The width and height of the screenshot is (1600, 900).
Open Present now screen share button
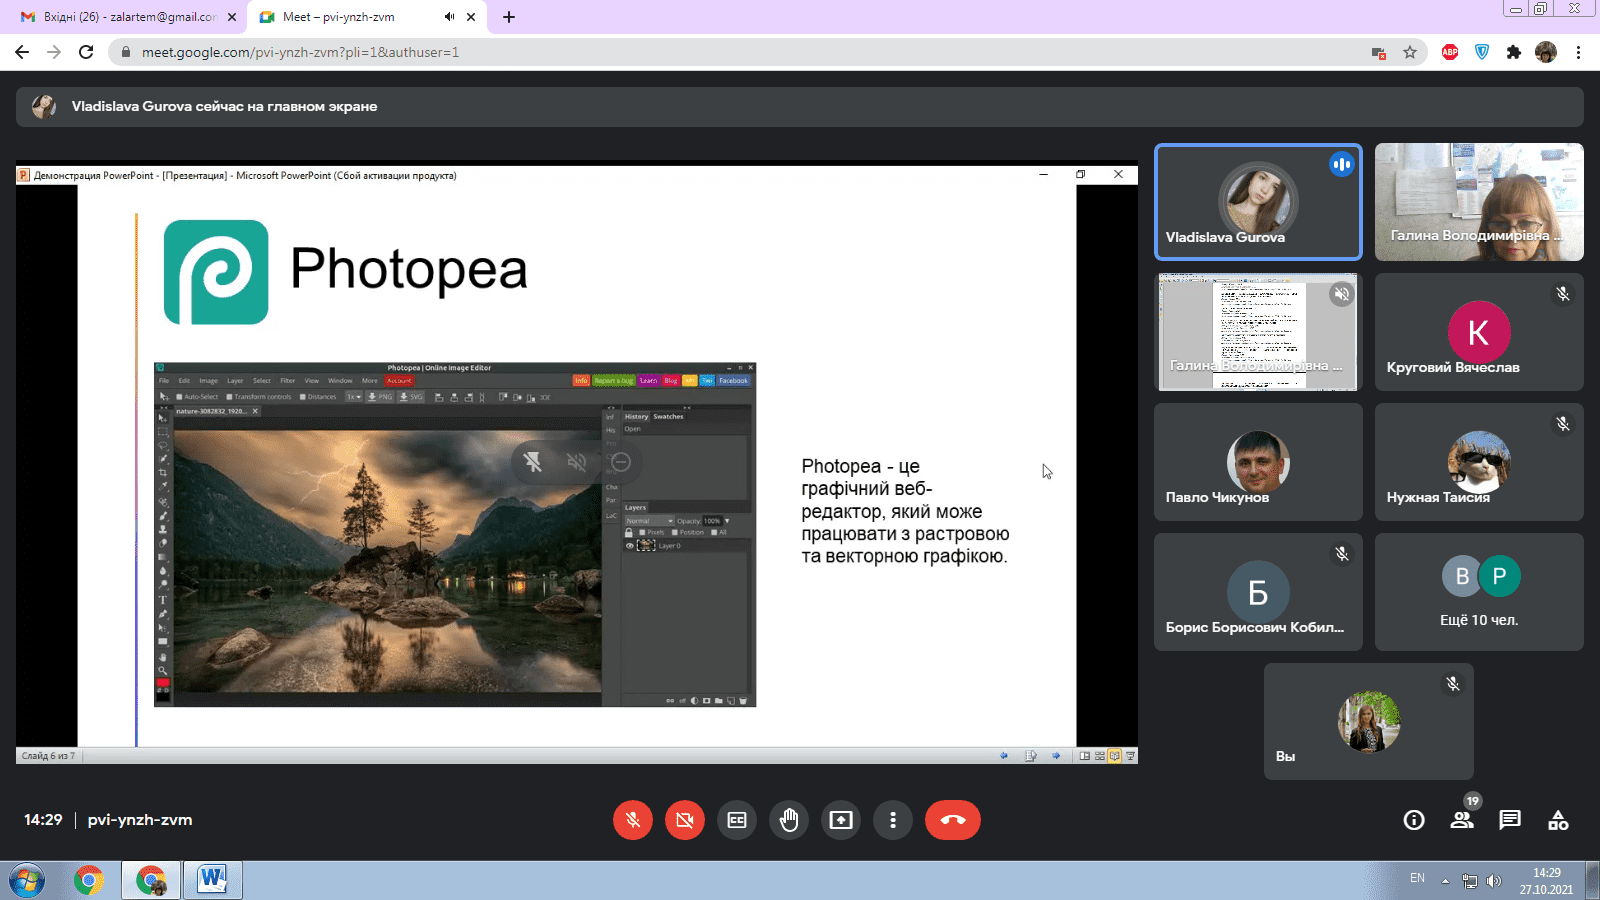point(841,820)
